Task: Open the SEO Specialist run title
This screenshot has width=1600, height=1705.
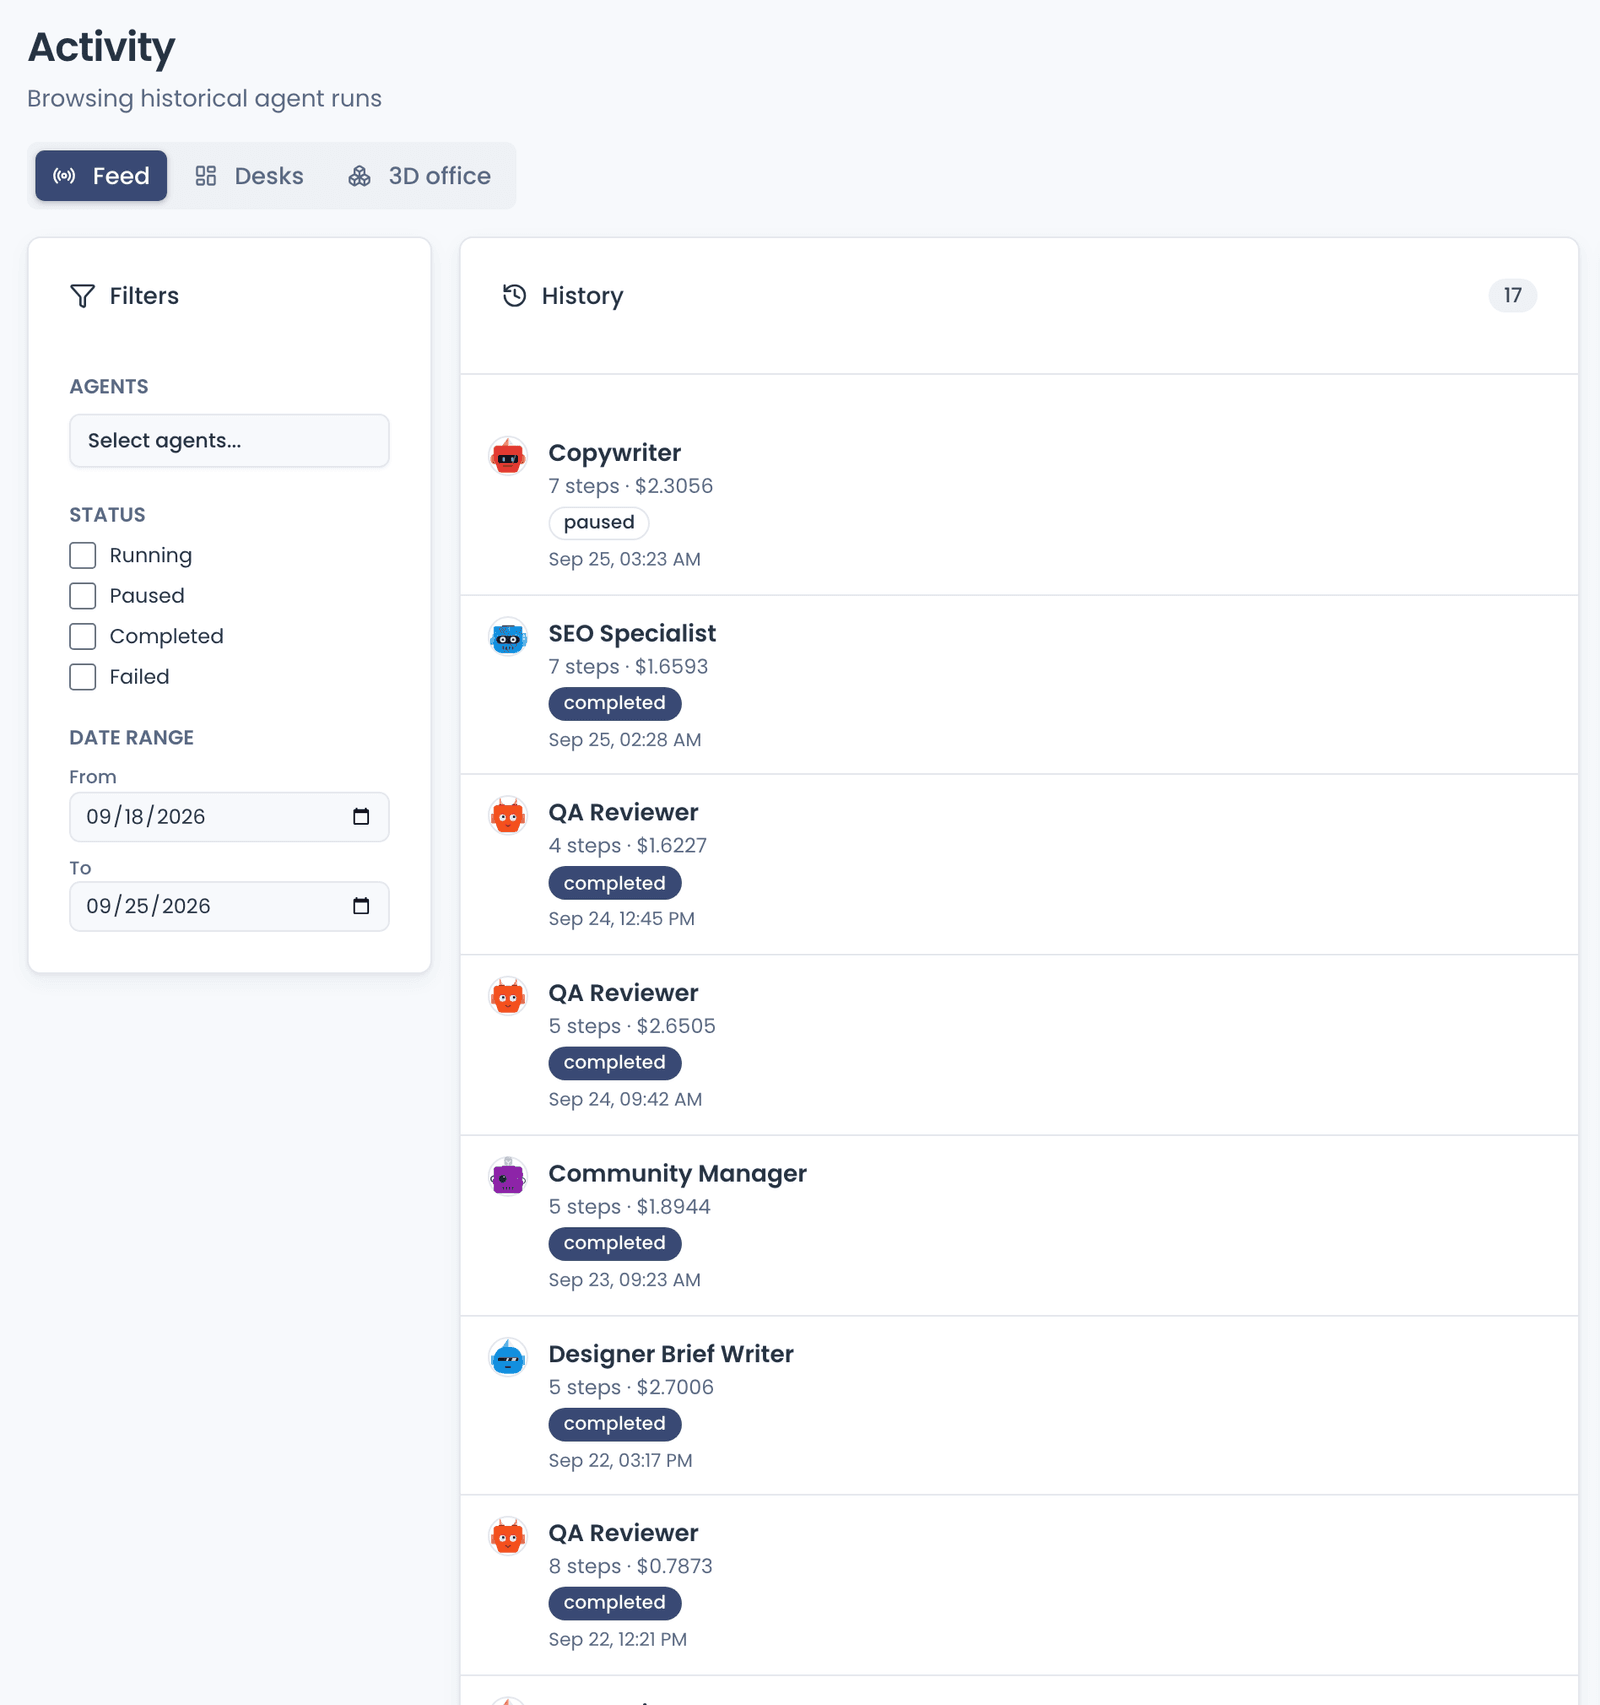Action: tap(632, 633)
